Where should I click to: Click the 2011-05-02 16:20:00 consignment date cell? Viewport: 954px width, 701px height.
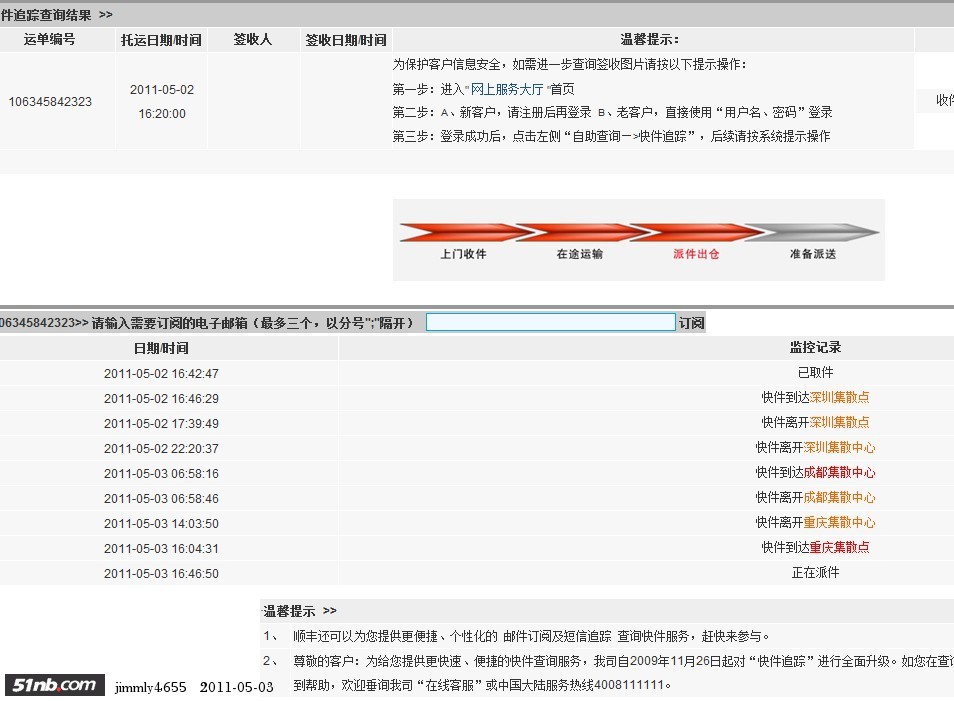click(x=162, y=102)
